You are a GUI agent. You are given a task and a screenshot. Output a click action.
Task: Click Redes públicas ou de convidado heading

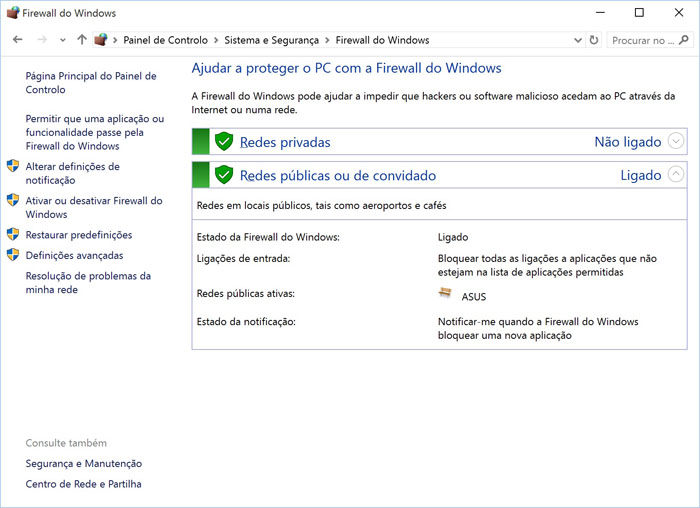[x=338, y=175]
